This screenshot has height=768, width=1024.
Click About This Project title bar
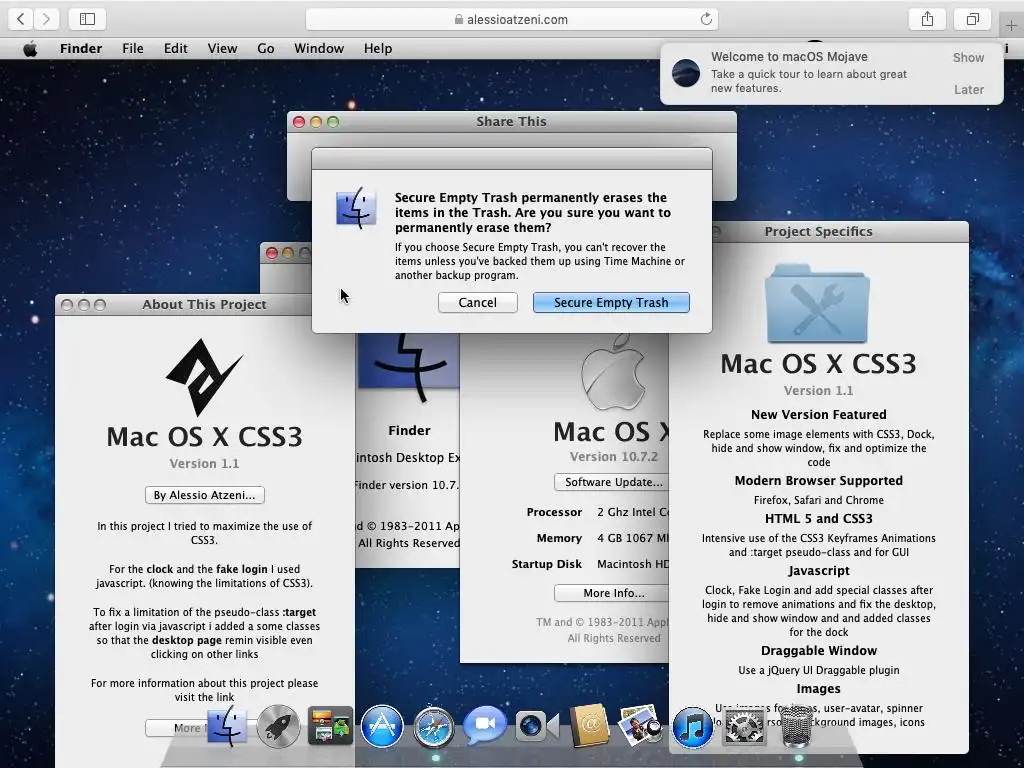click(x=204, y=304)
